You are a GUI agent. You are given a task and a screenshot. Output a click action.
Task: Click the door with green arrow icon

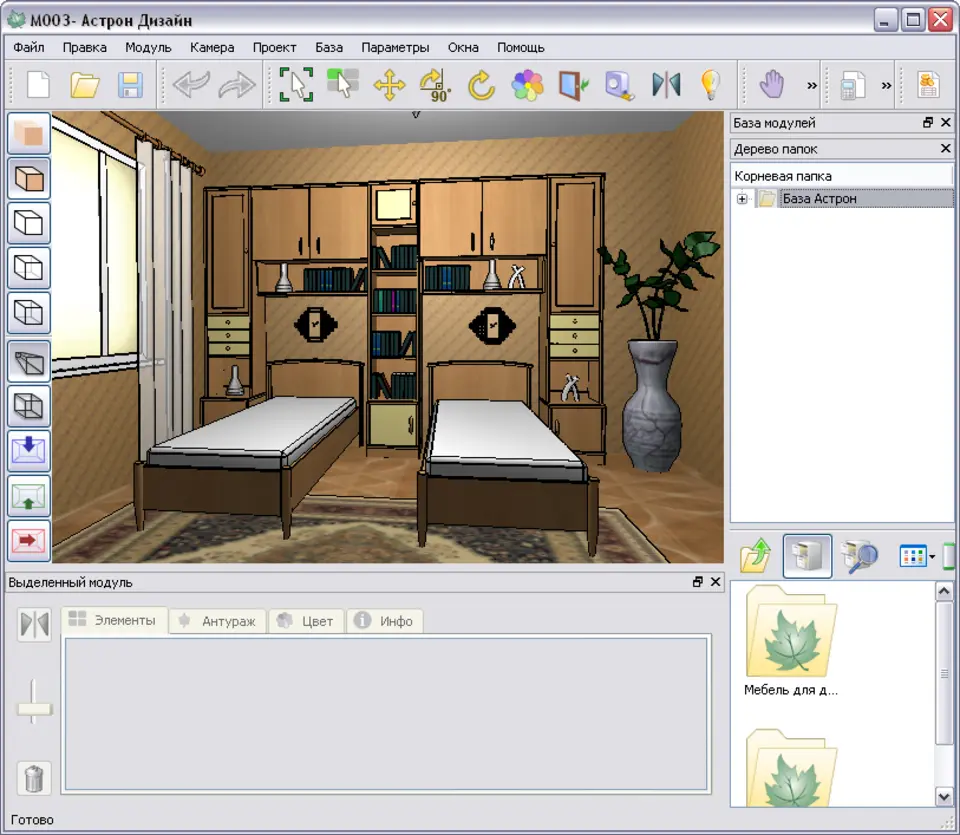click(x=574, y=84)
